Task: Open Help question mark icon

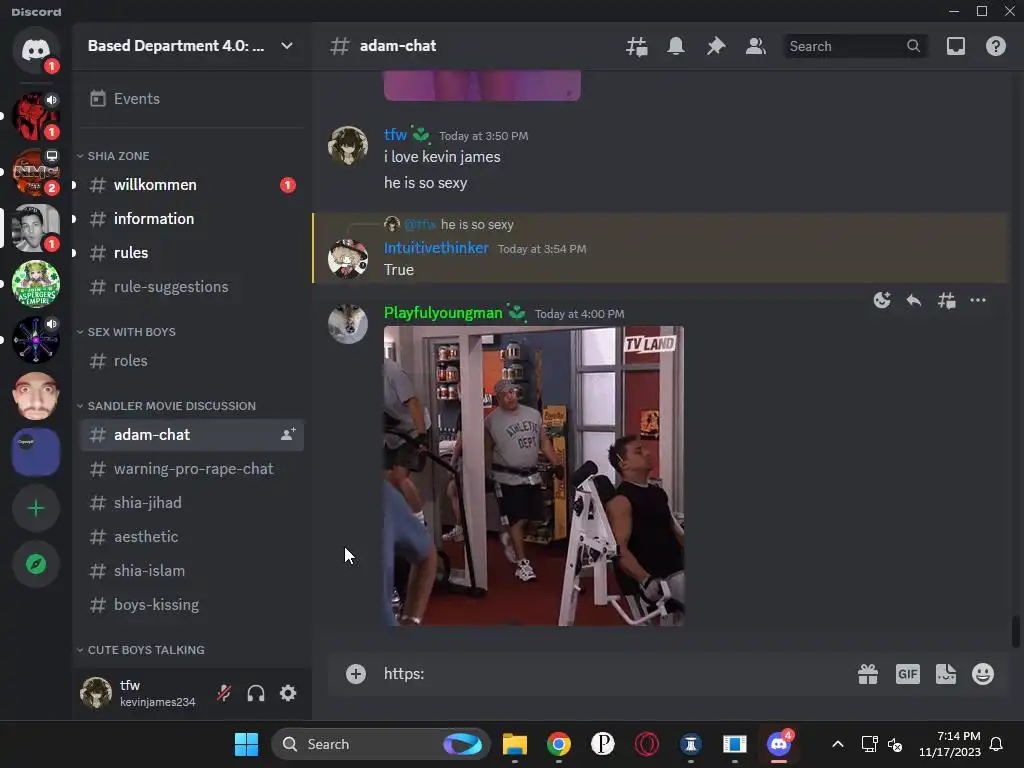Action: tap(996, 46)
